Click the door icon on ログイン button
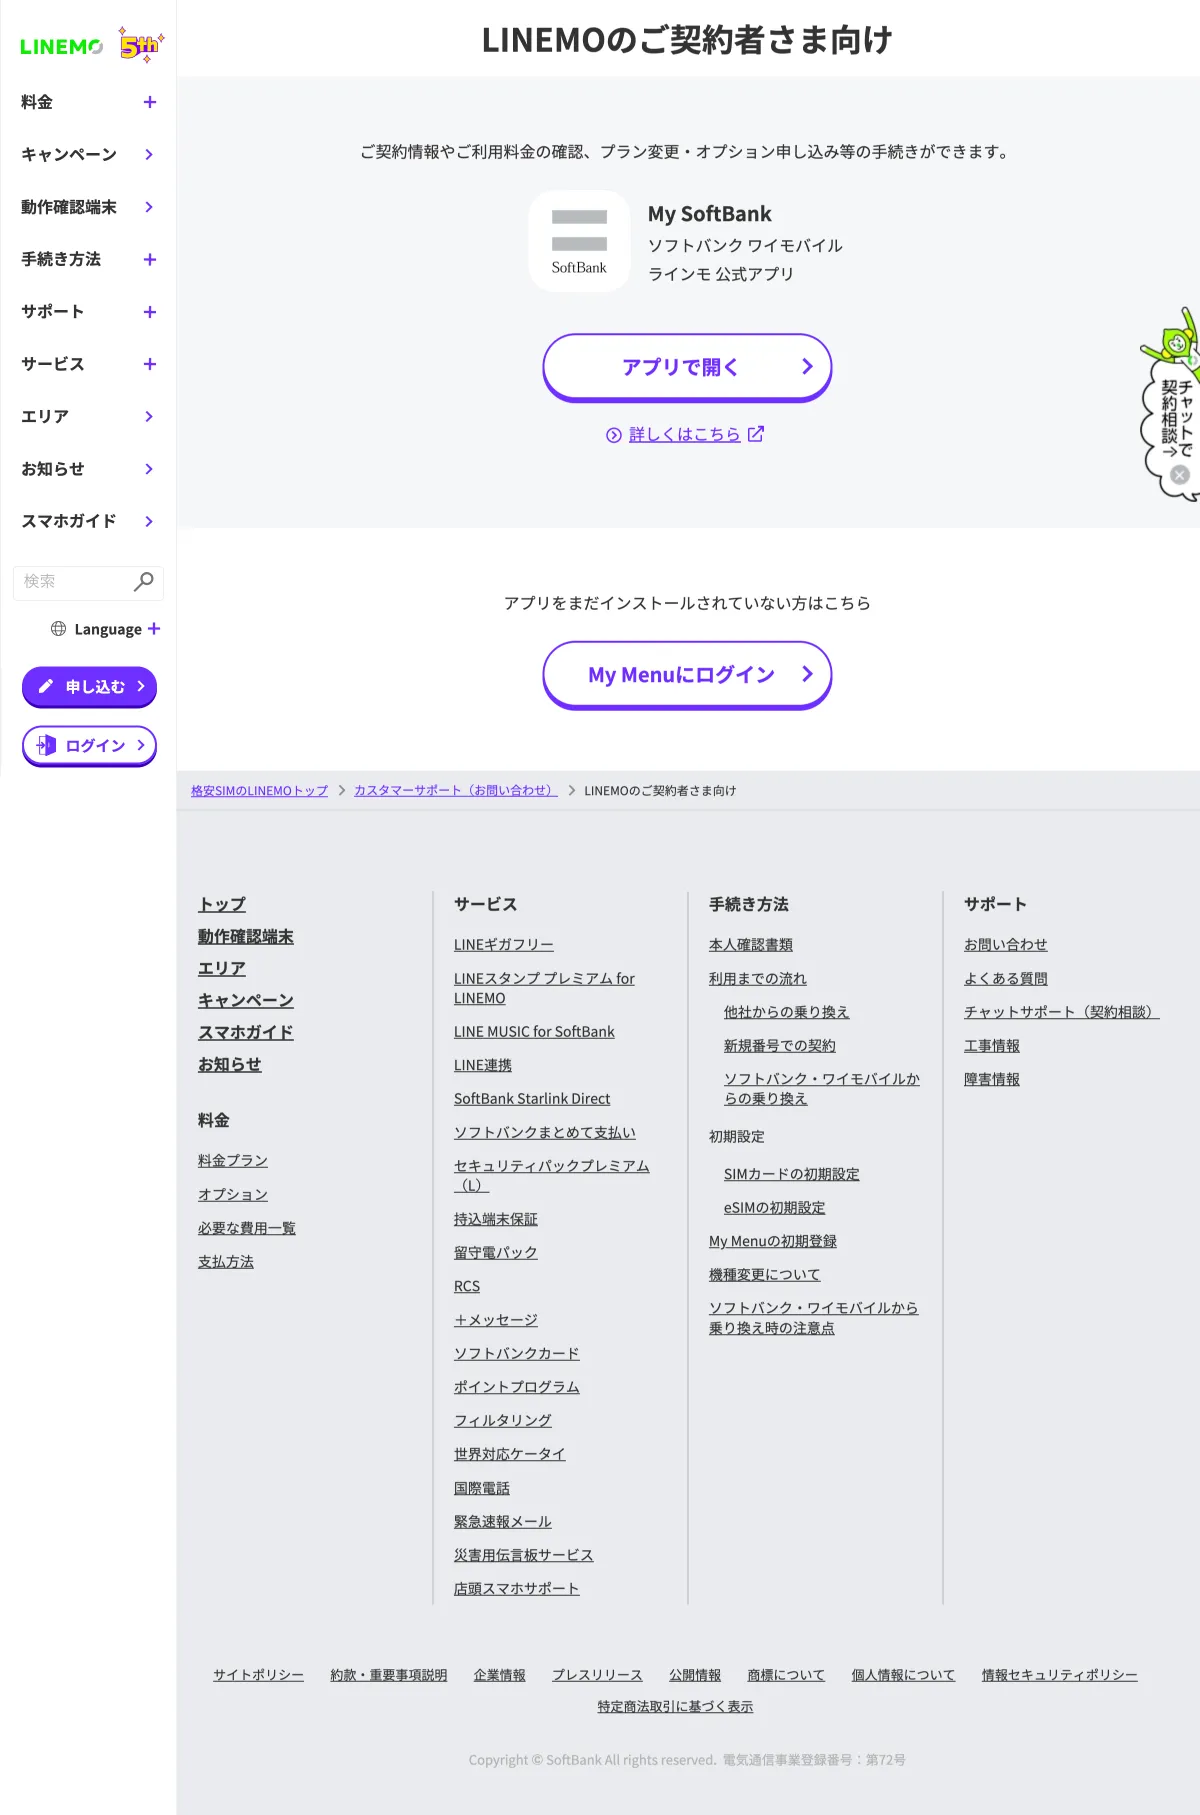This screenshot has width=1200, height=1815. tap(46, 745)
